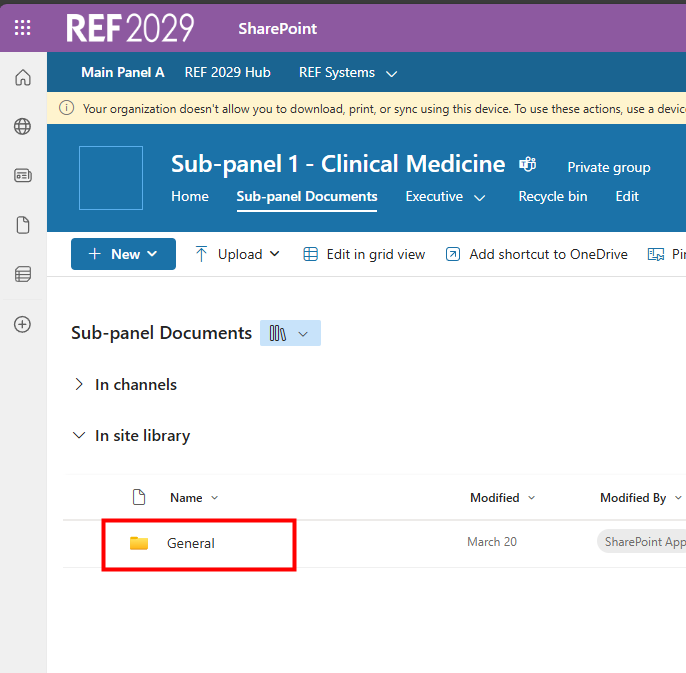686x673 pixels.
Task: Click Add shortcut to OneDrive
Action: [x=537, y=254]
